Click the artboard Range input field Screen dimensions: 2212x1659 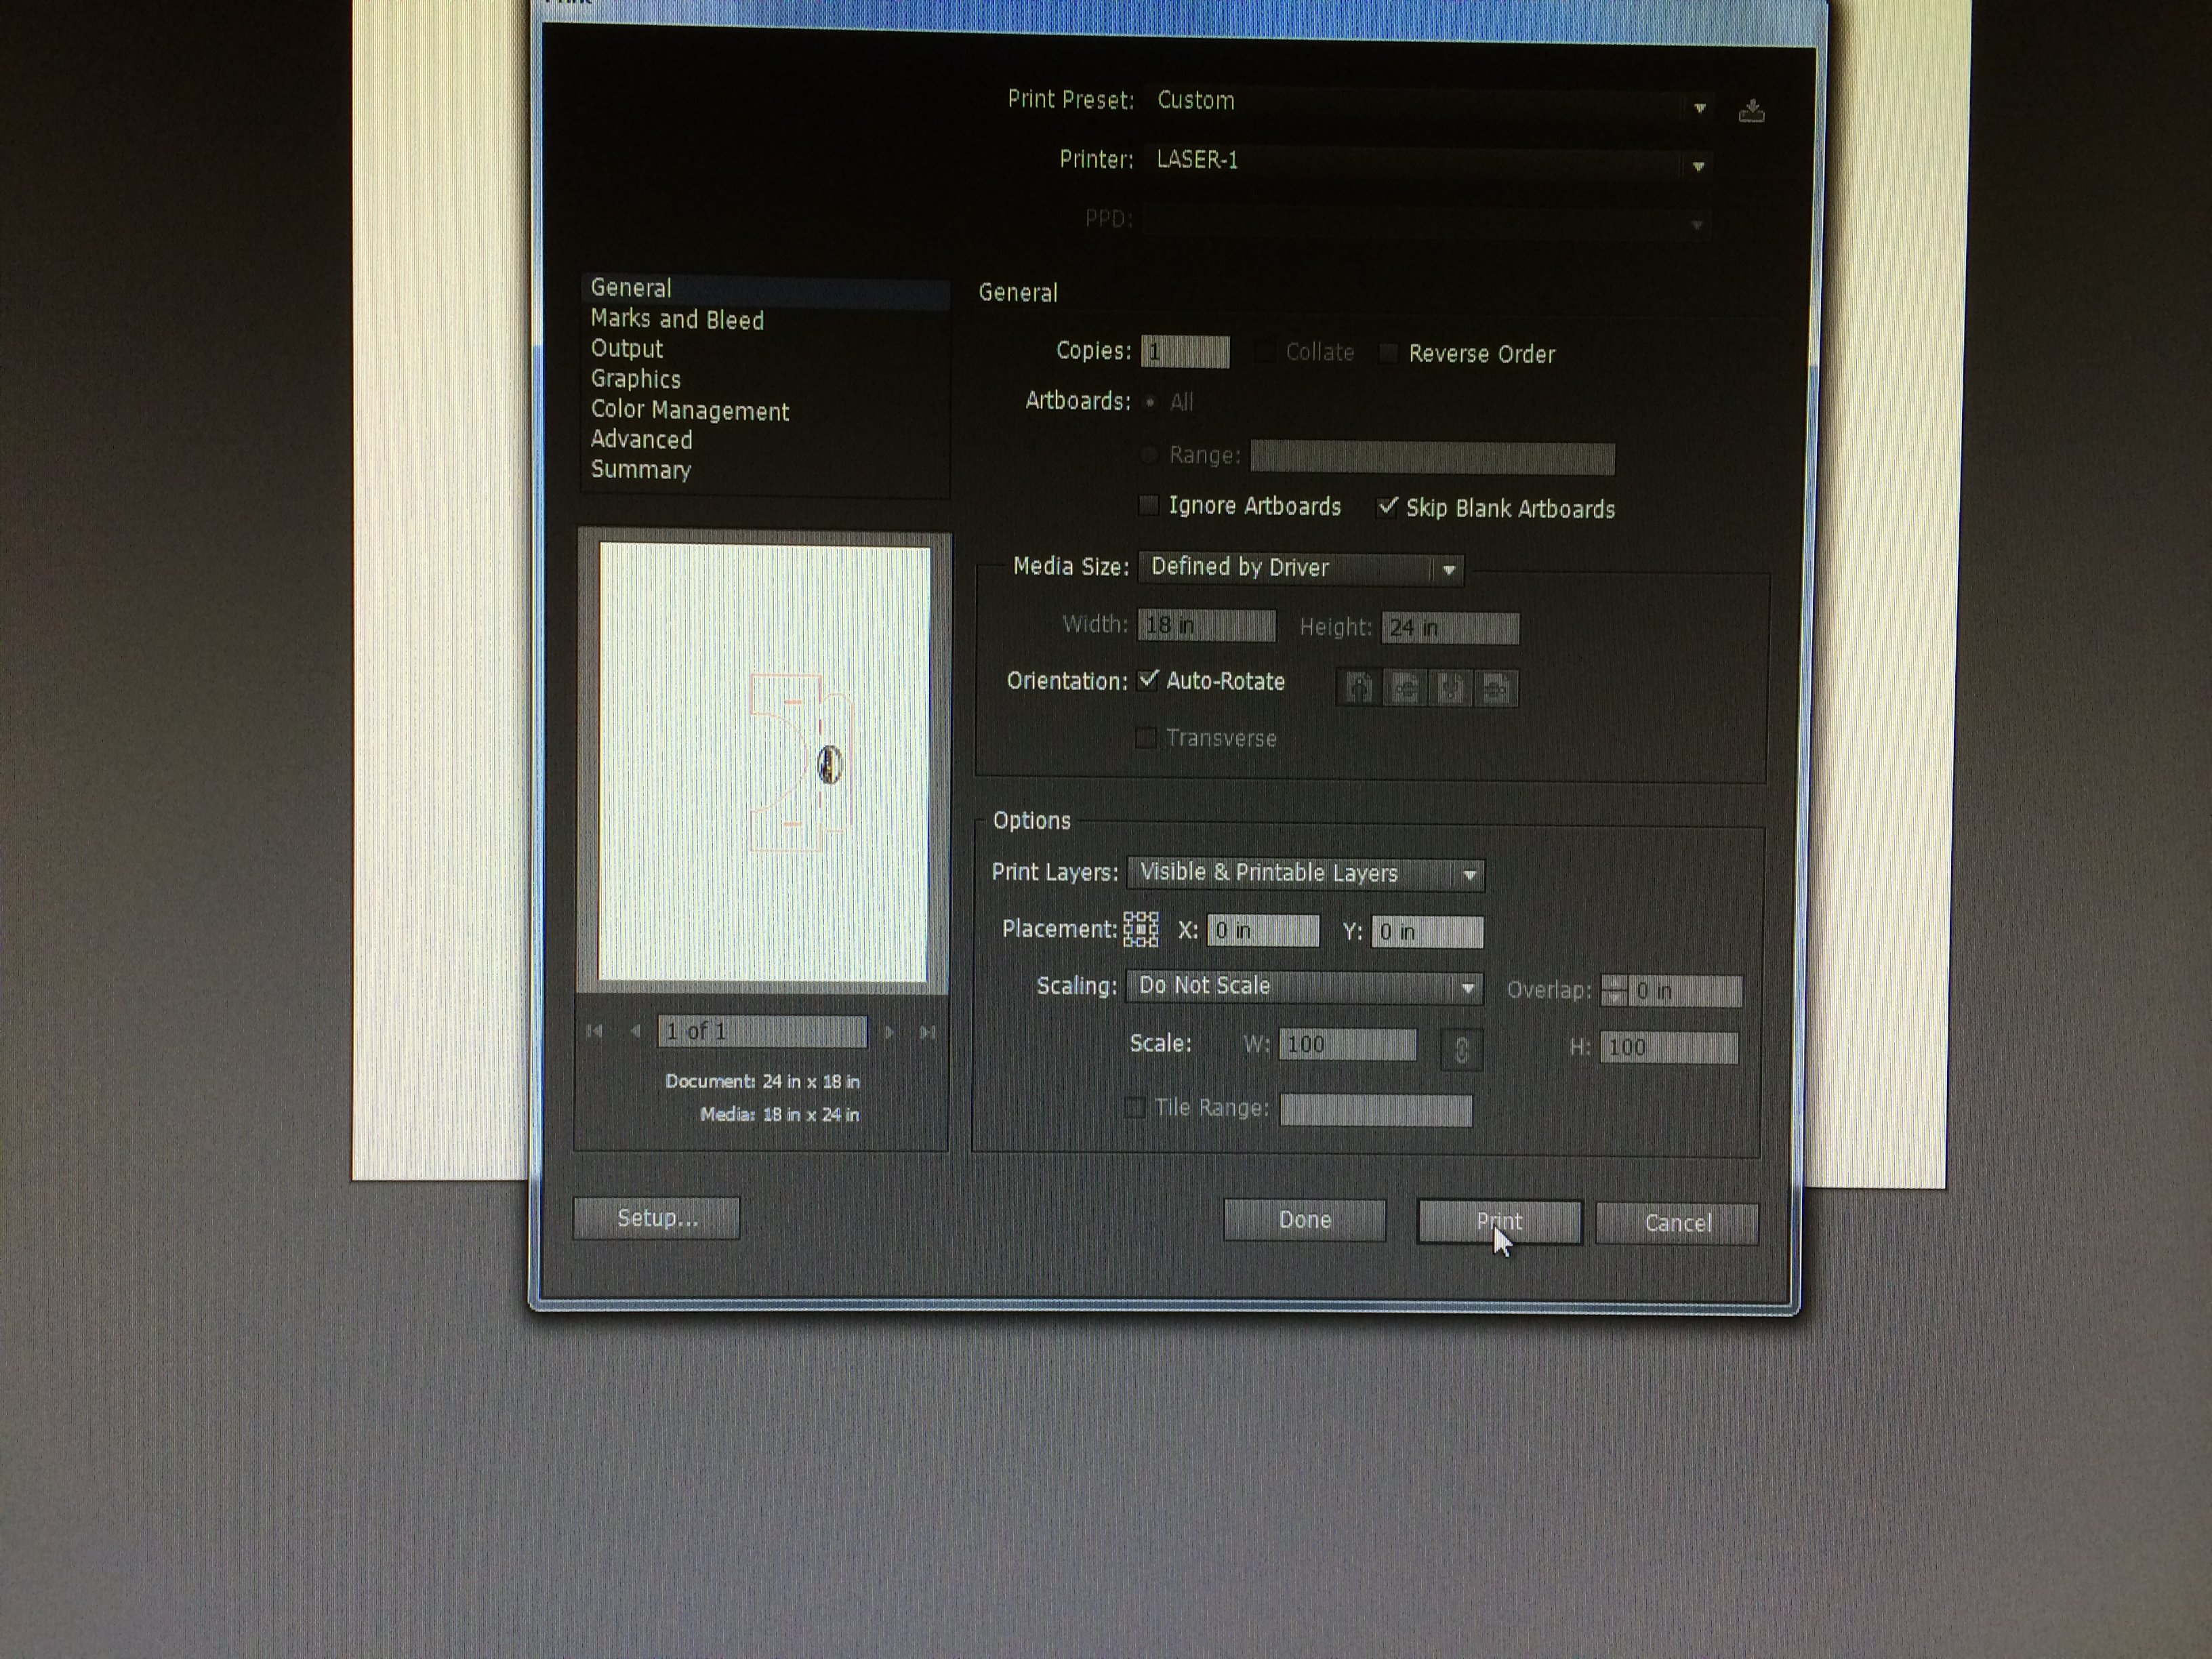coord(1433,458)
